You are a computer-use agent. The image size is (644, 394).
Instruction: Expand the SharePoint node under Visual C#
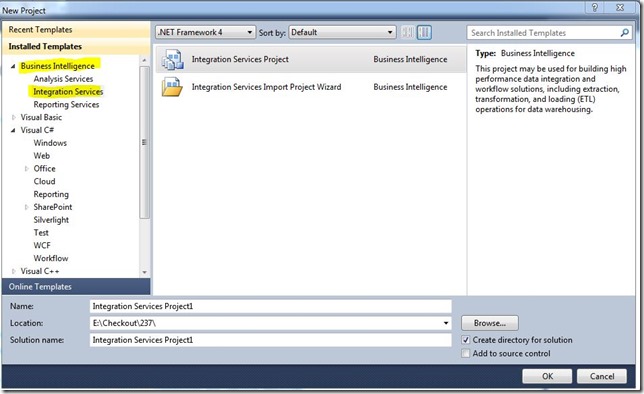(x=26, y=207)
